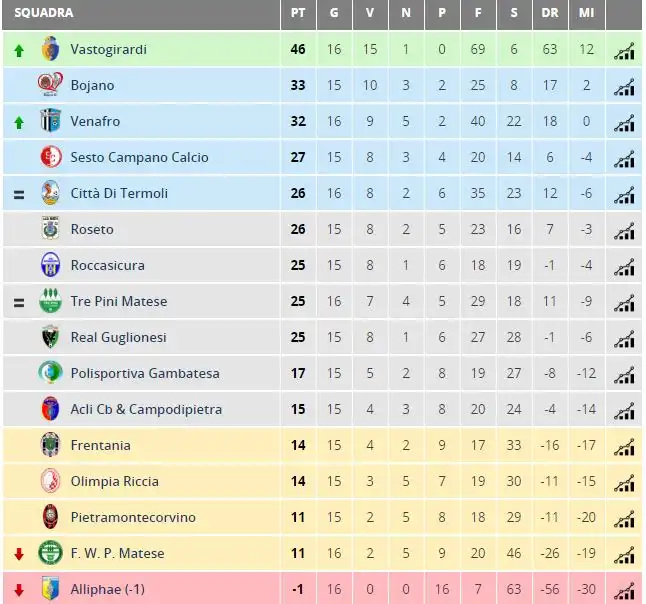Sort the table by PT column header
646x604 pixels.
click(298, 13)
